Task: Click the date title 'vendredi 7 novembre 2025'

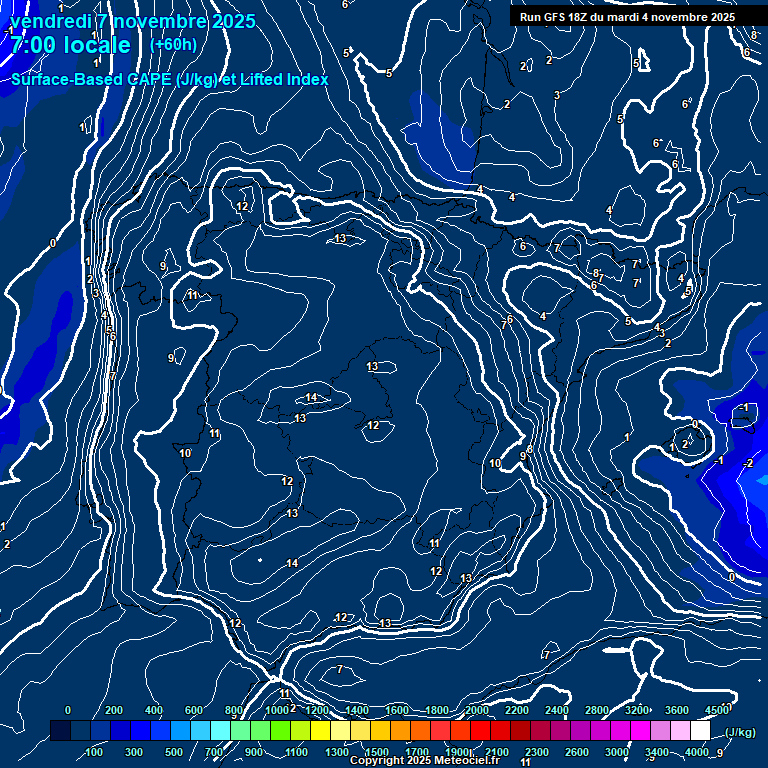Action: [x=133, y=21]
